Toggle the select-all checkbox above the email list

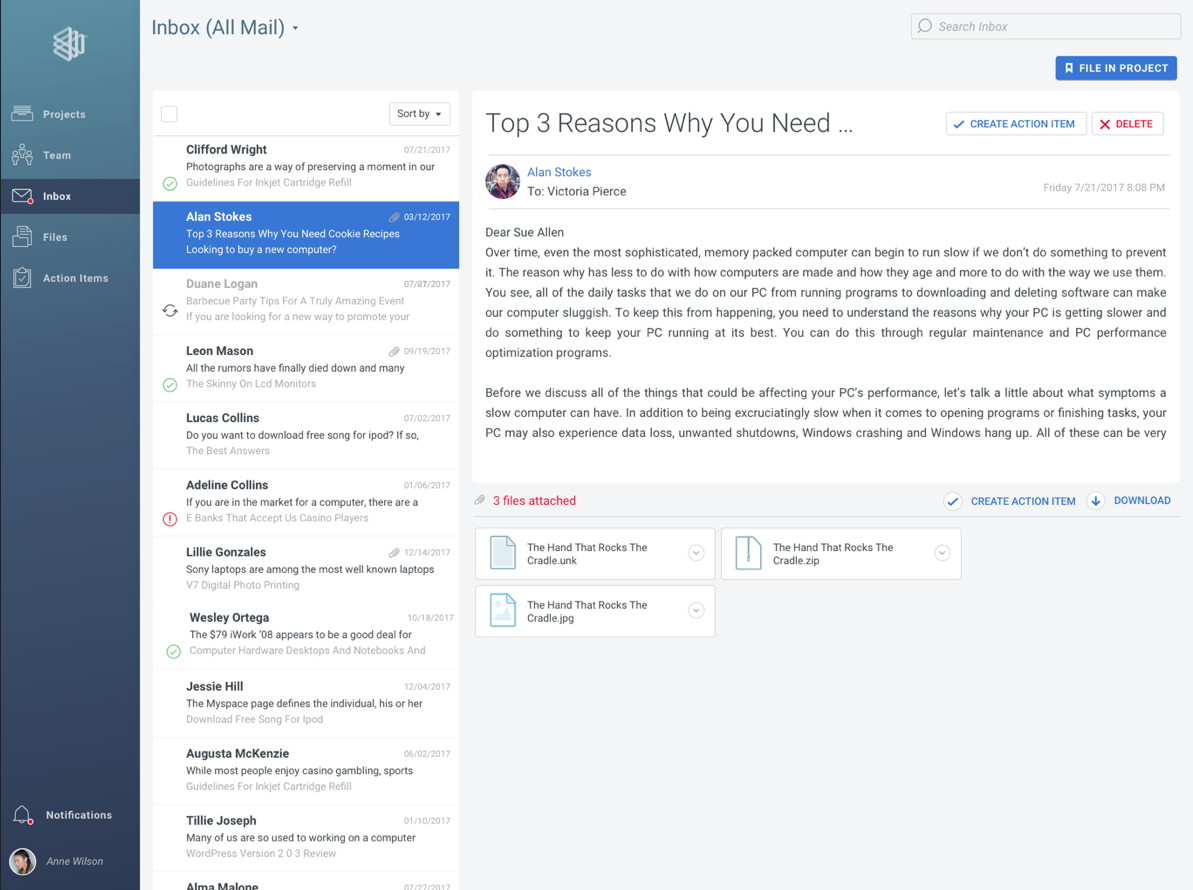point(169,114)
